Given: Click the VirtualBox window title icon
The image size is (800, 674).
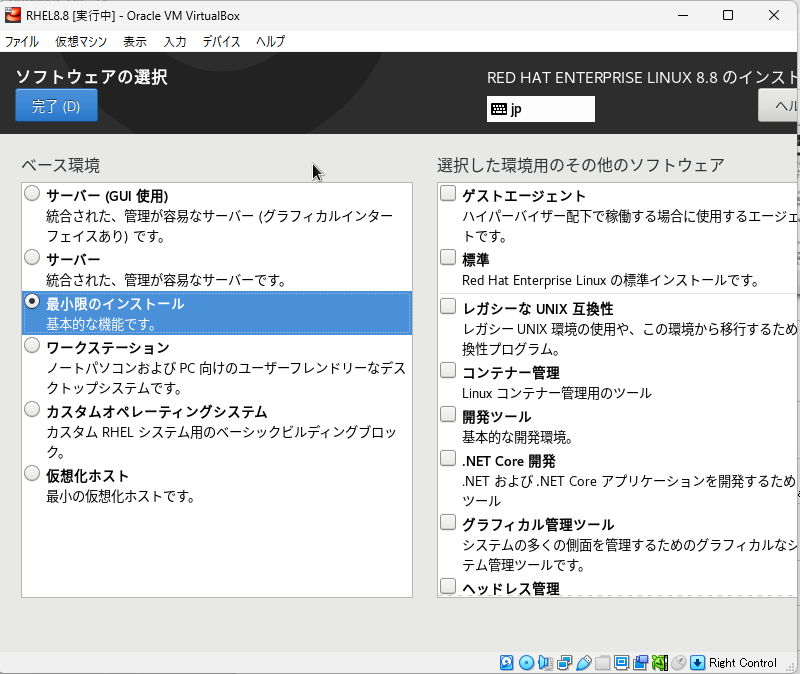Looking at the screenshot, I should [x=13, y=15].
